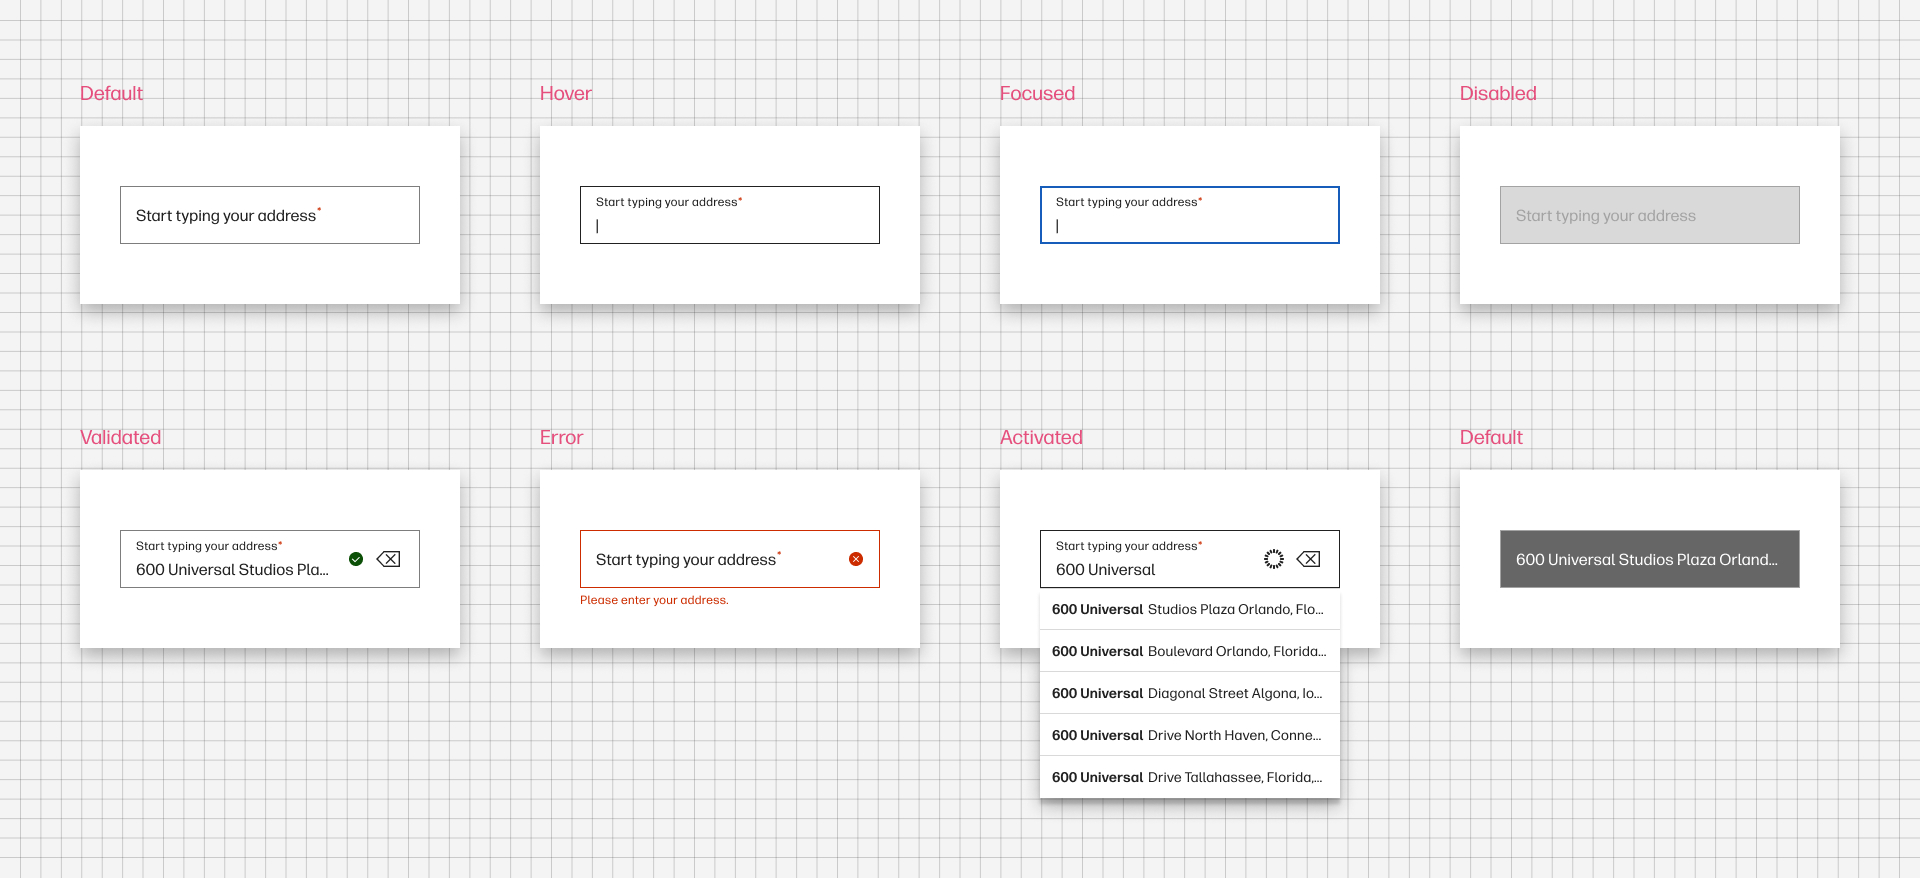Click the clear icon in the Activated field
This screenshot has width=1920, height=878.
click(1309, 559)
